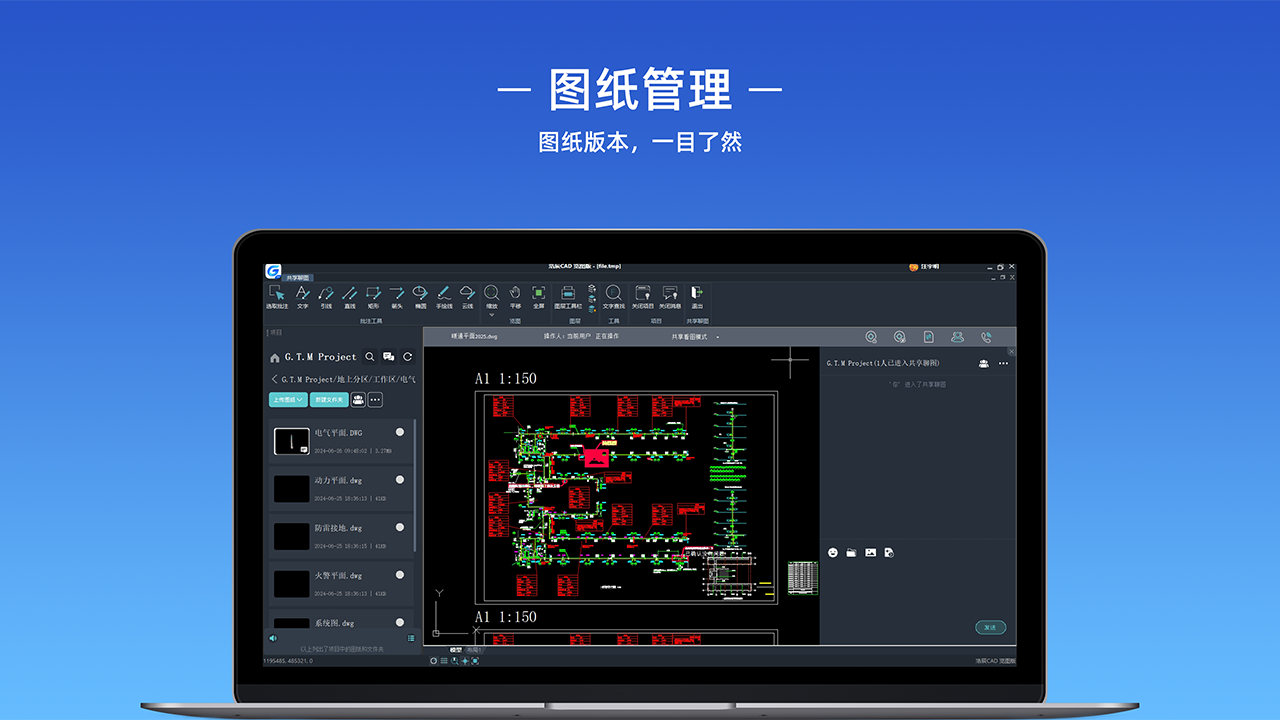Screen dimensions: 1280x720
Task: Switch to the 布局1 layout tab
Action: 472,650
